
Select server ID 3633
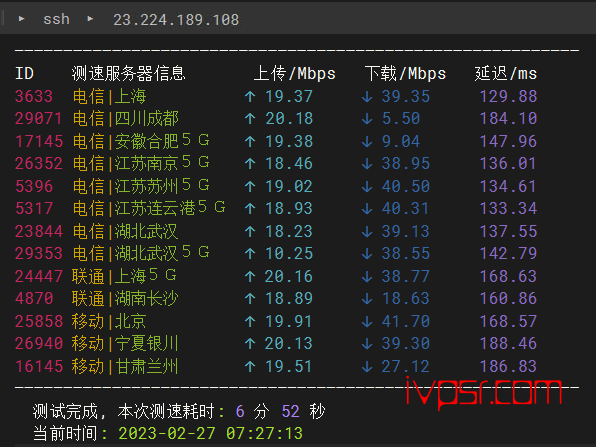[x=34, y=96]
